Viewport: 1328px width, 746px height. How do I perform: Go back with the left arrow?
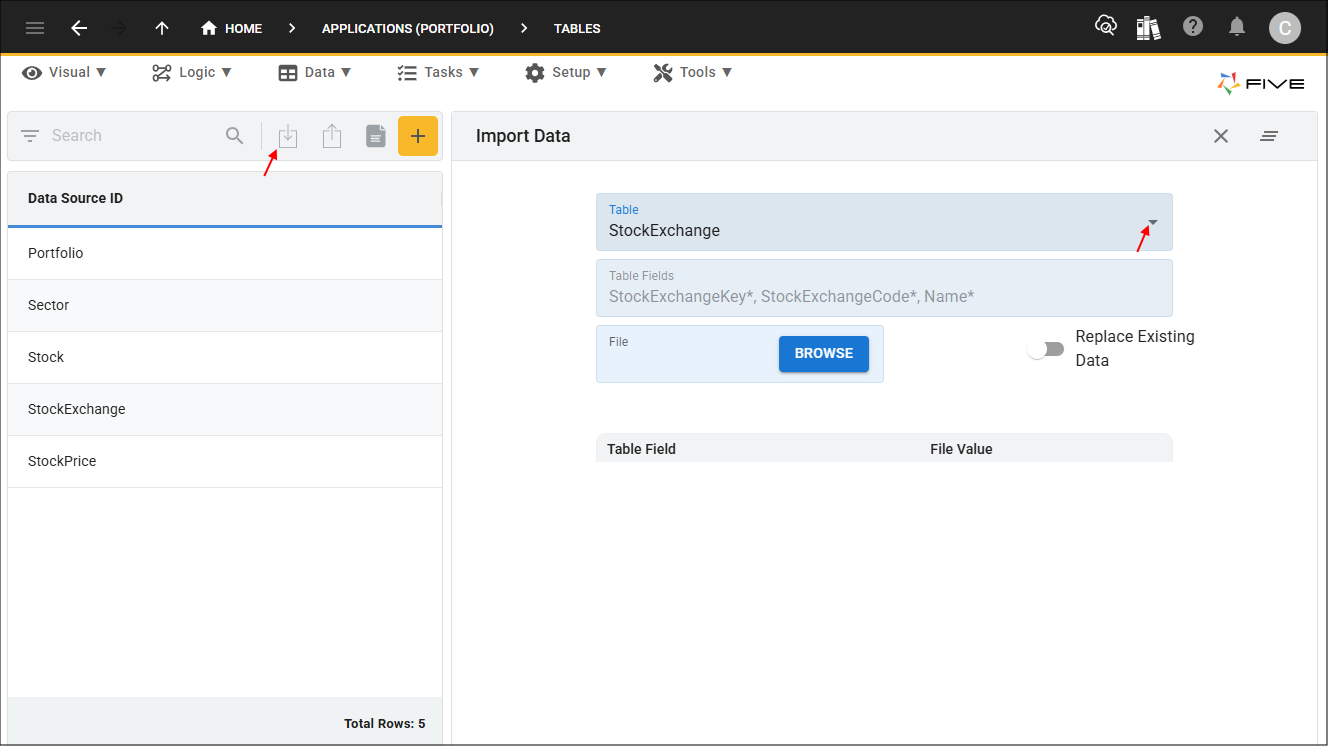(79, 28)
